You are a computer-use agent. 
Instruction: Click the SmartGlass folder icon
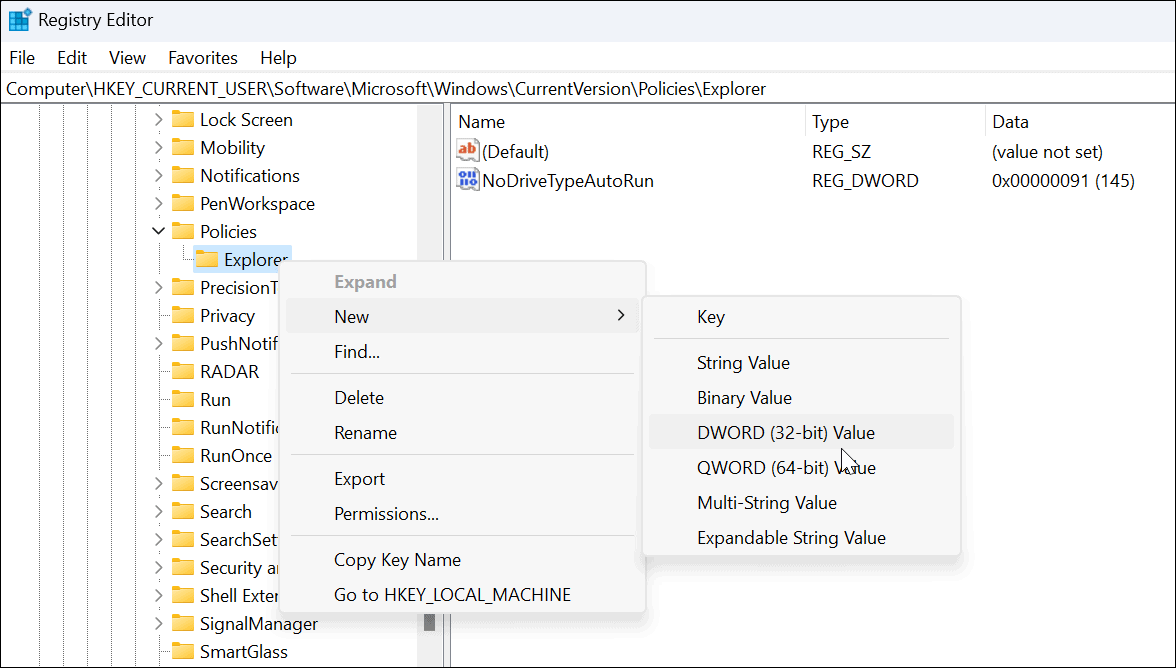click(x=184, y=651)
